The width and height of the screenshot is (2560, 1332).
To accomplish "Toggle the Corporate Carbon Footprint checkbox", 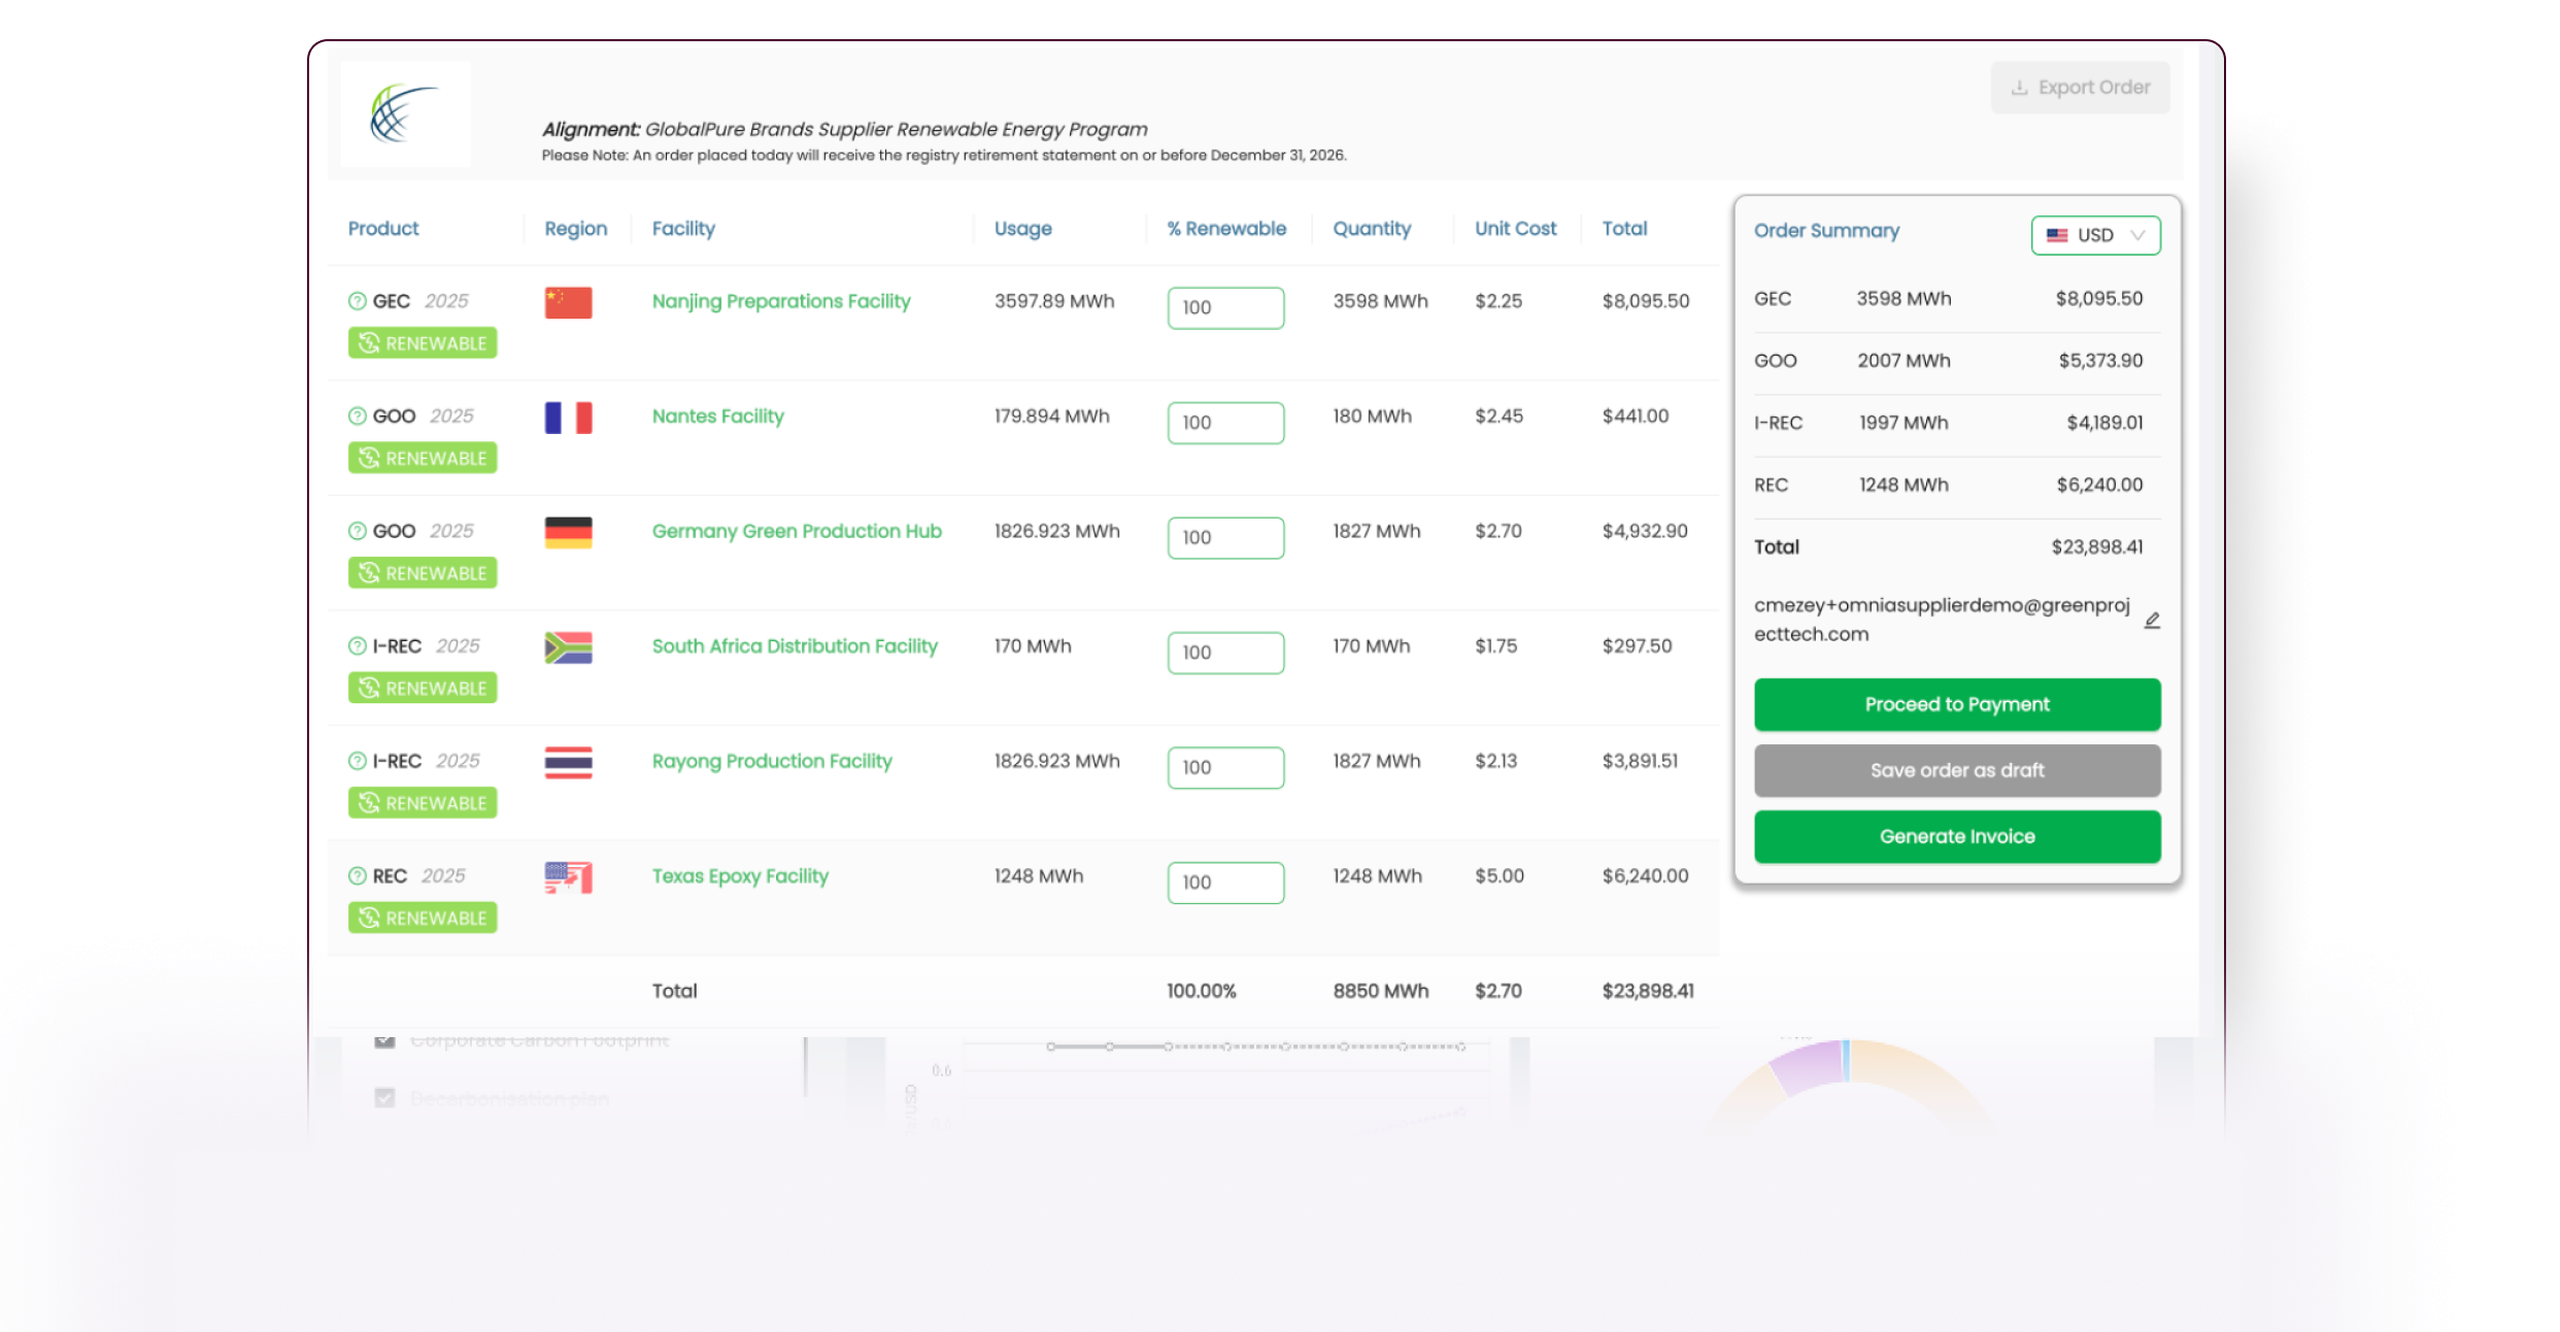I will click(385, 1040).
